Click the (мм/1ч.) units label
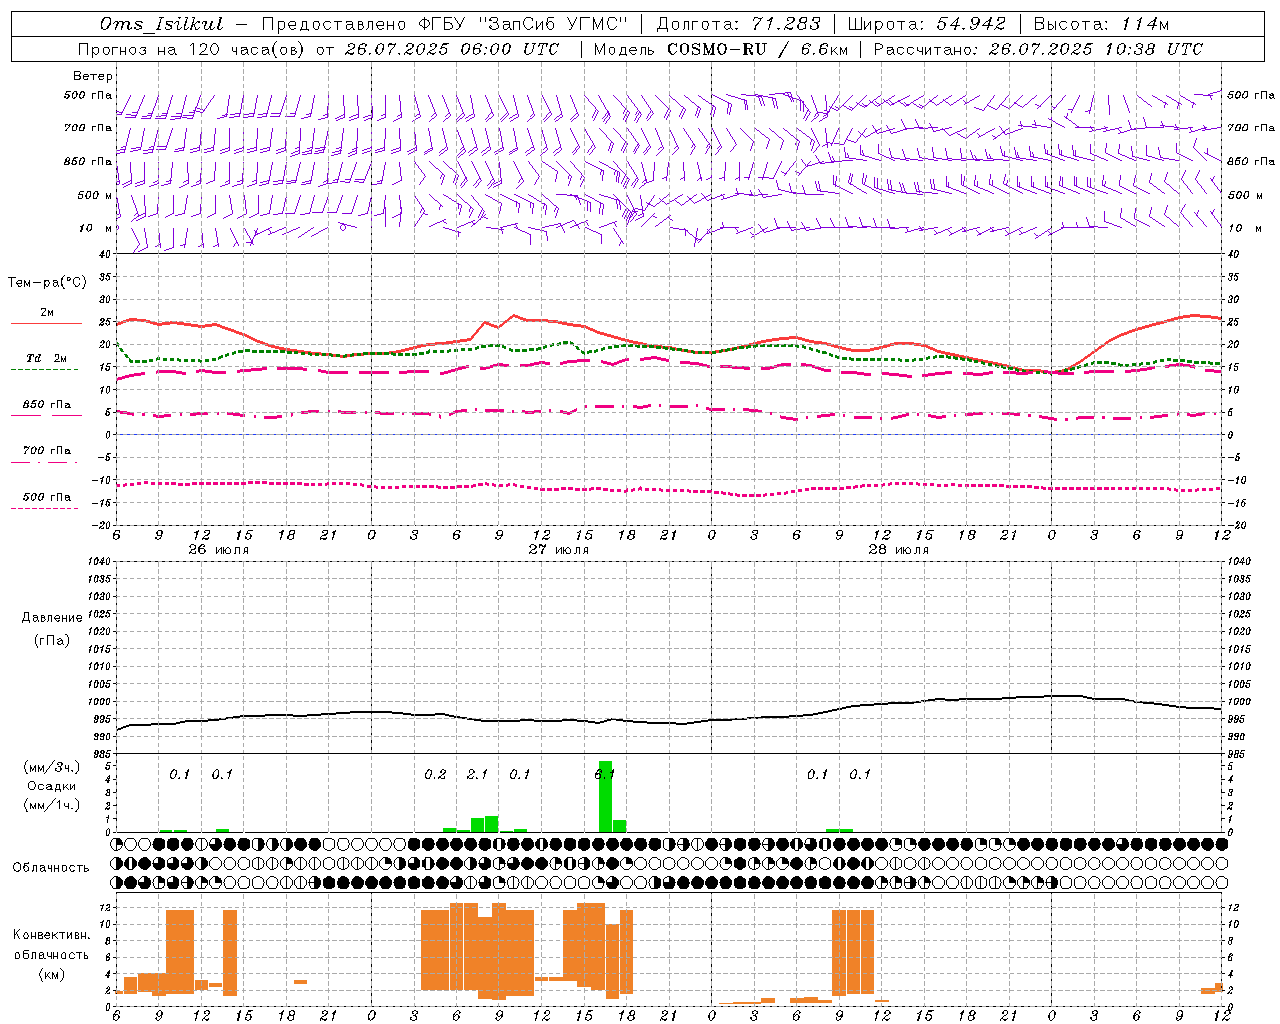This screenshot has width=1280, height=1024. 52,805
